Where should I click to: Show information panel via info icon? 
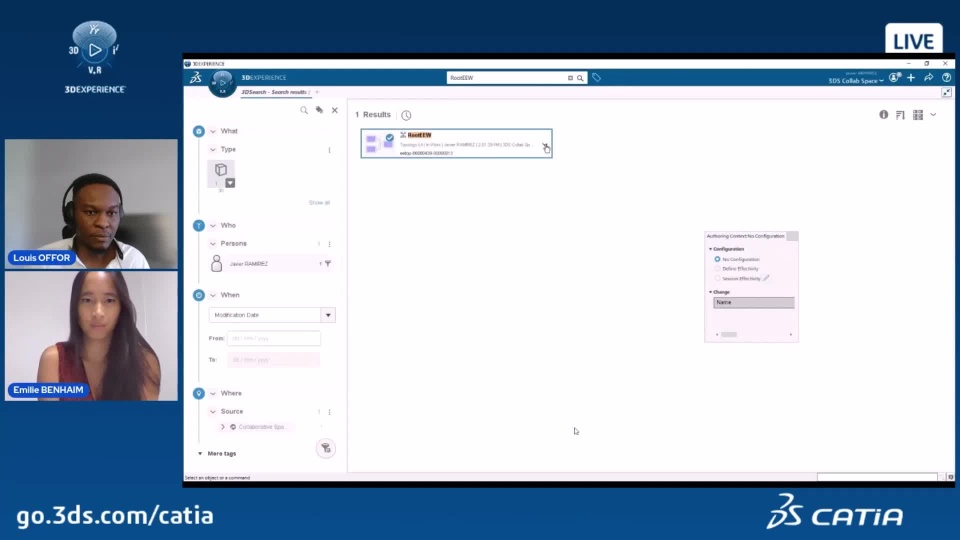(883, 114)
